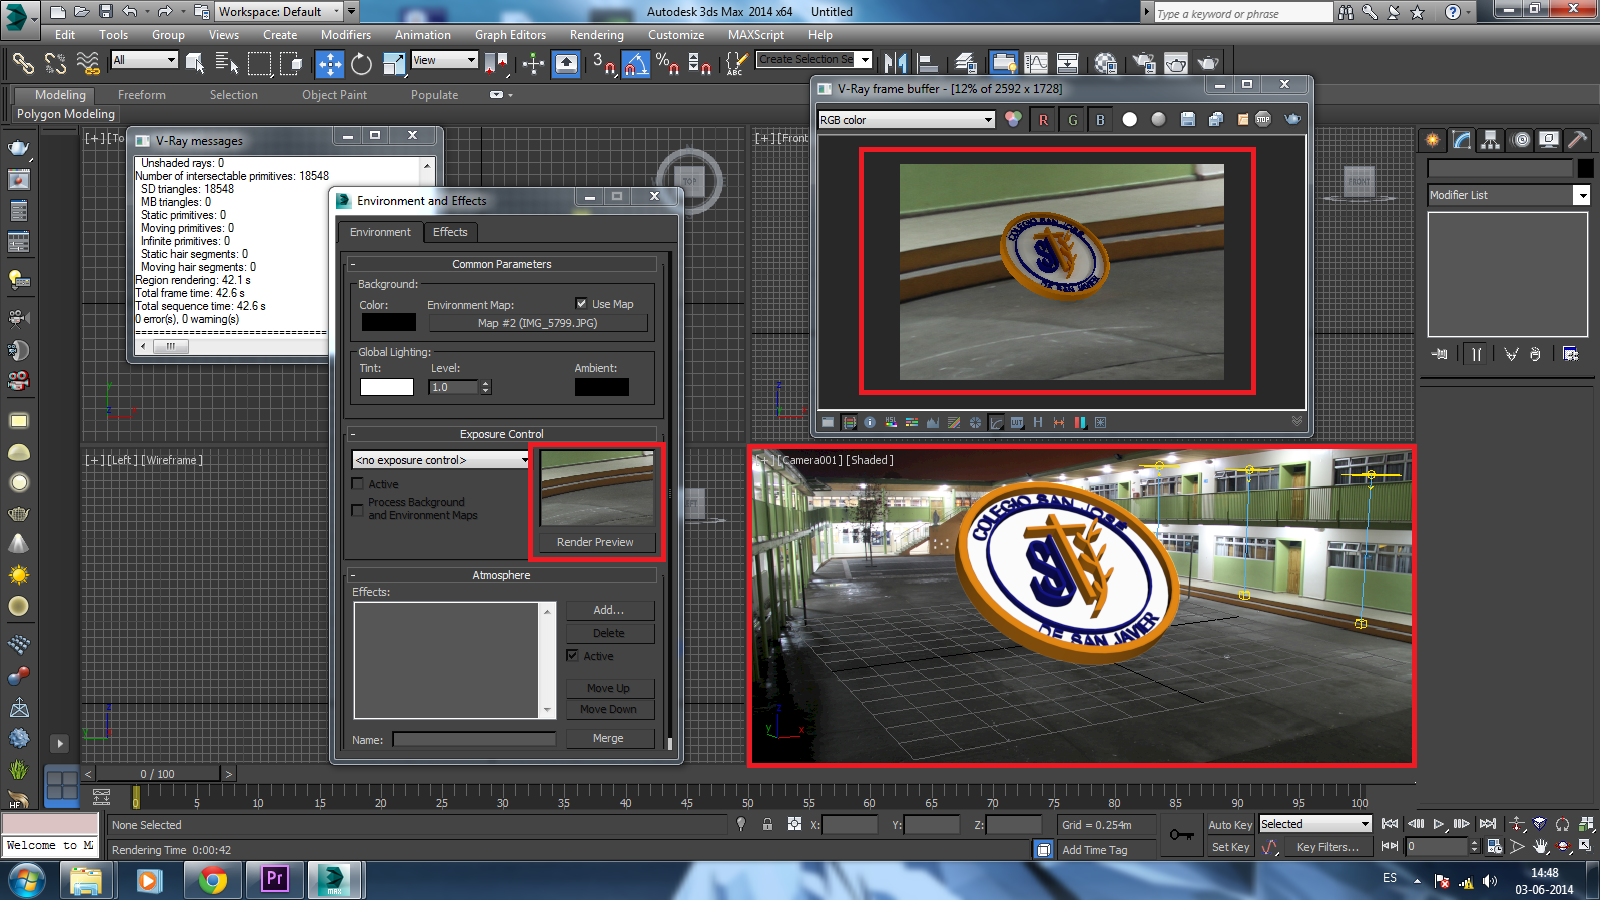Open the Rendering menu
1600x900 pixels.
tap(596, 35)
